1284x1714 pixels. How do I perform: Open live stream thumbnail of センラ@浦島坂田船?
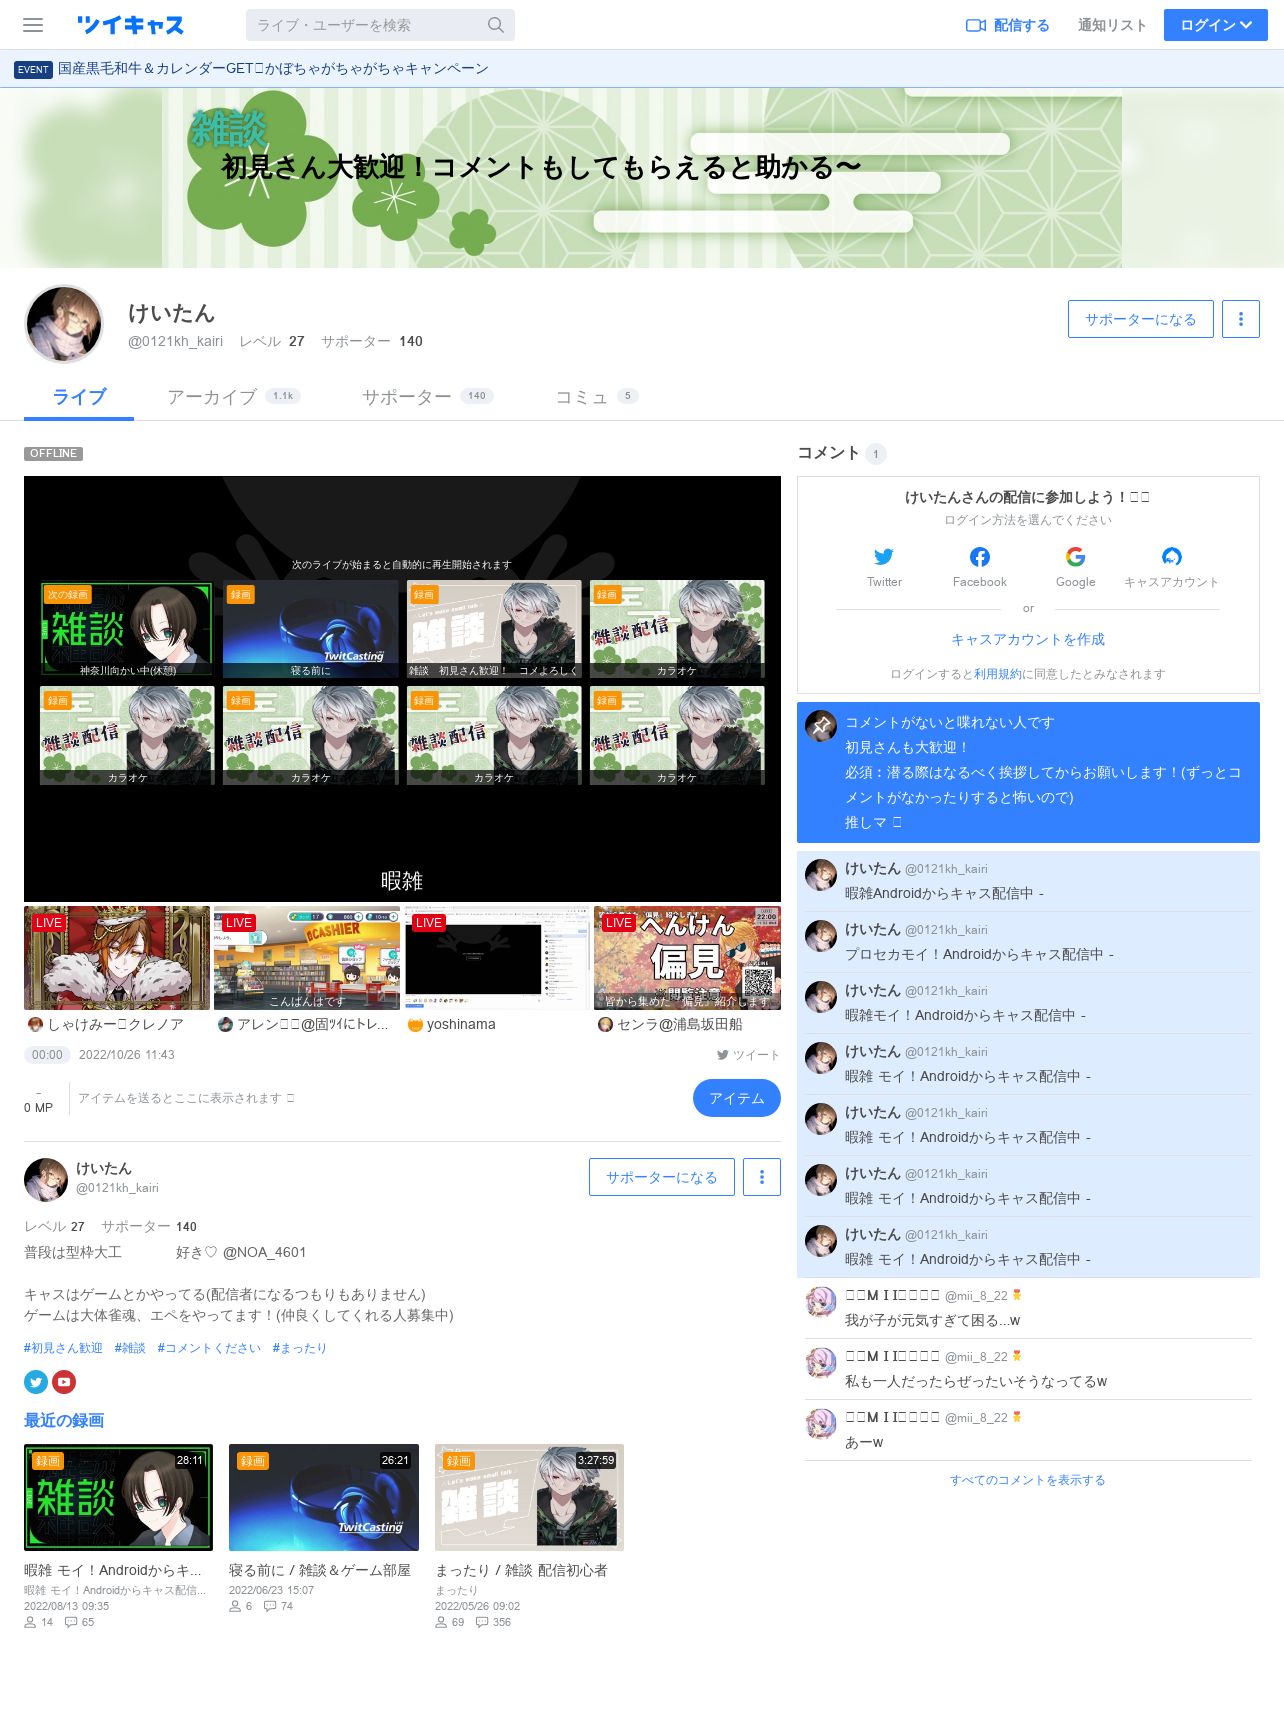[687, 958]
